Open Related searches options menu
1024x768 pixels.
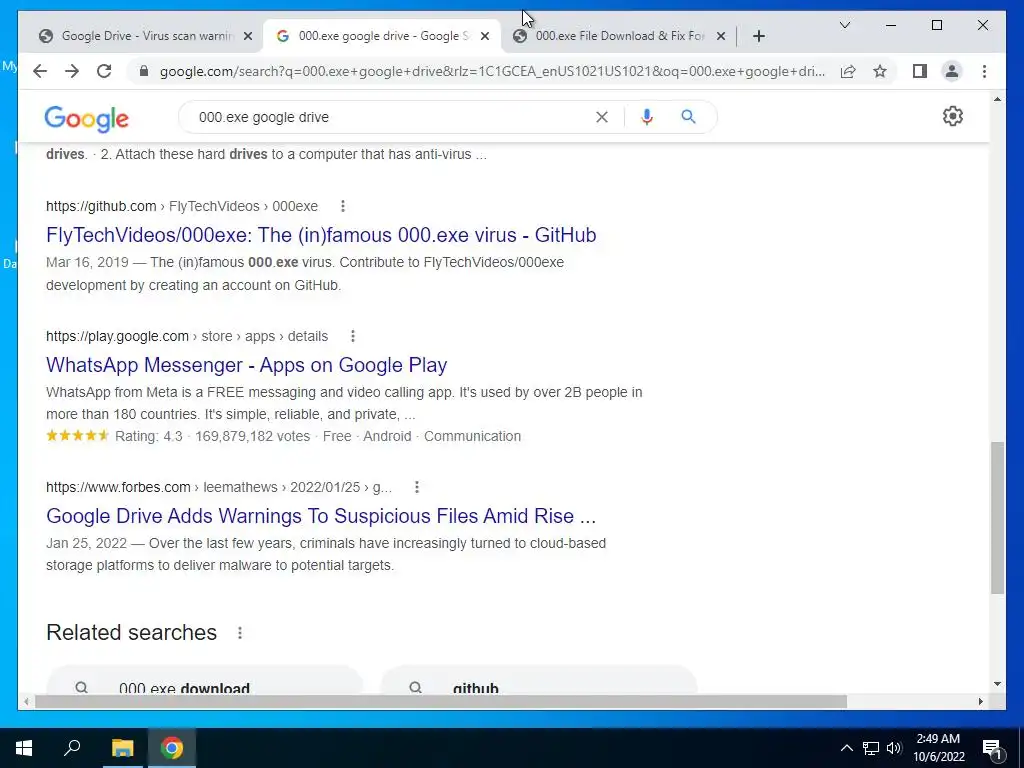tap(240, 633)
